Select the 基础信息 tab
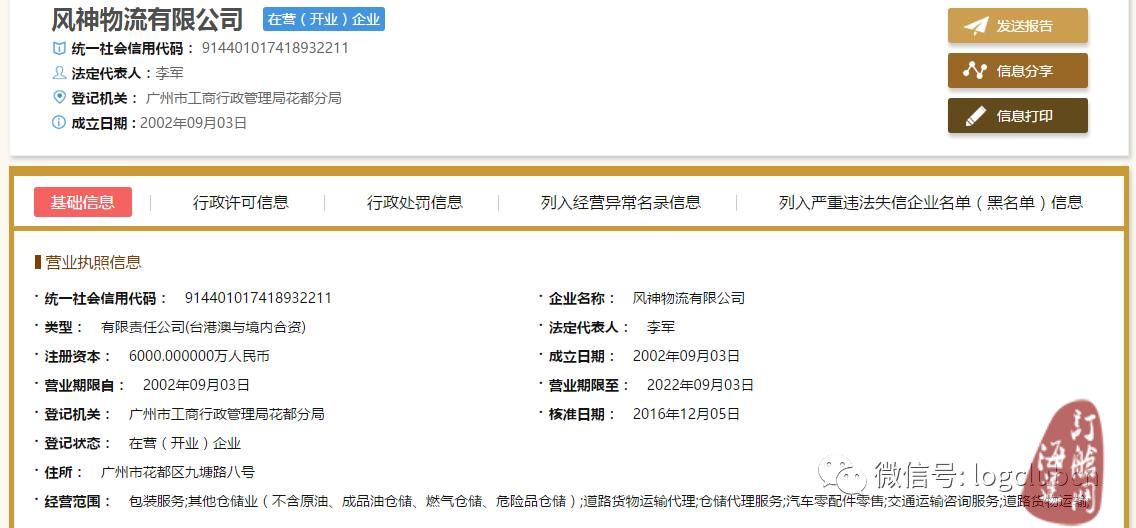 83,202
